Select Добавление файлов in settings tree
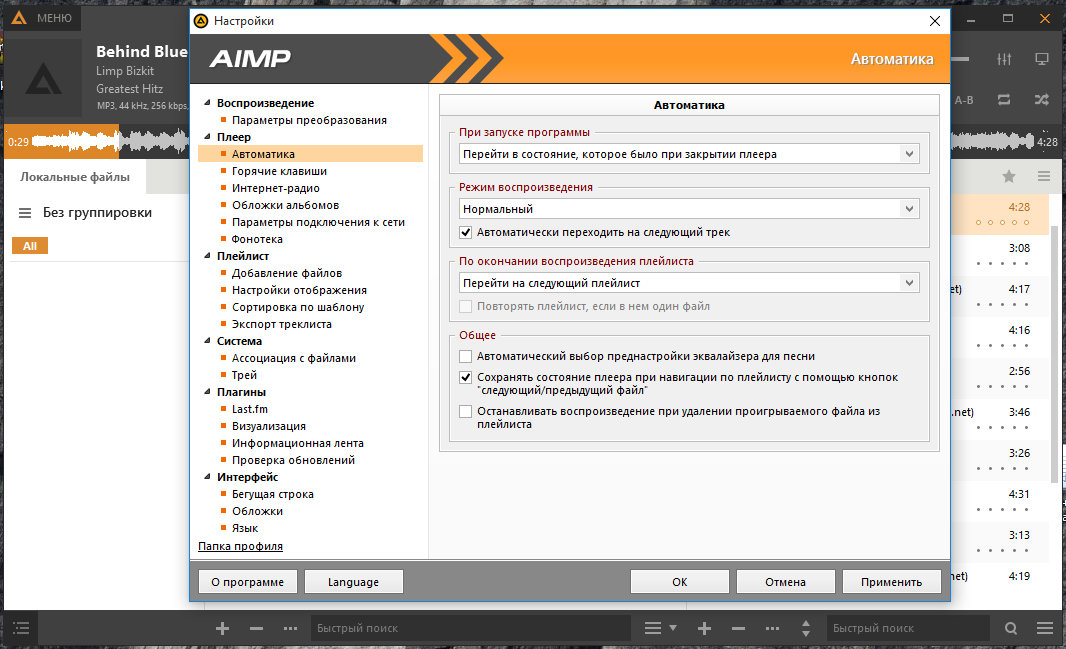 [x=287, y=273]
